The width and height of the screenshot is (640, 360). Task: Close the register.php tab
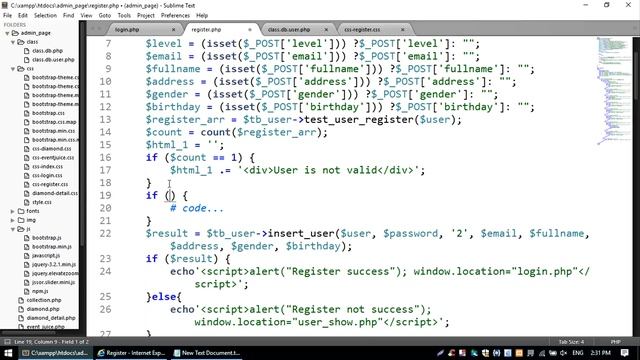[250, 30]
